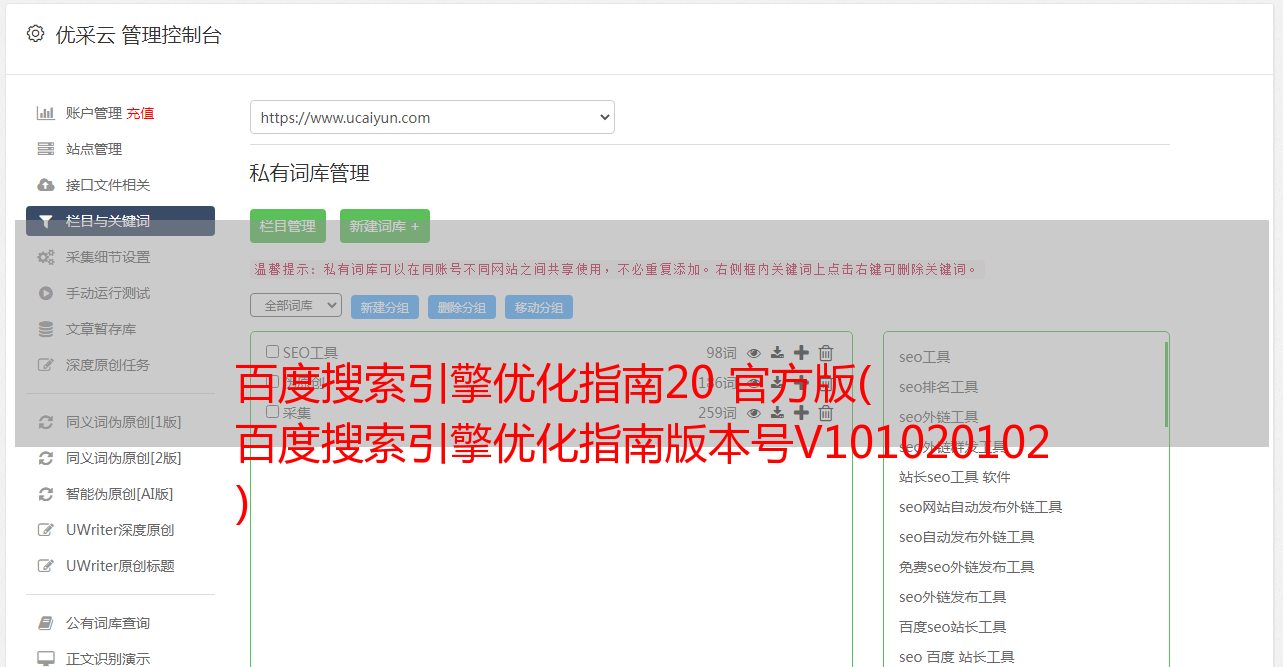The height and width of the screenshot is (667, 1283).
Task: Click the red 充值 recharge link
Action: [x=140, y=113]
